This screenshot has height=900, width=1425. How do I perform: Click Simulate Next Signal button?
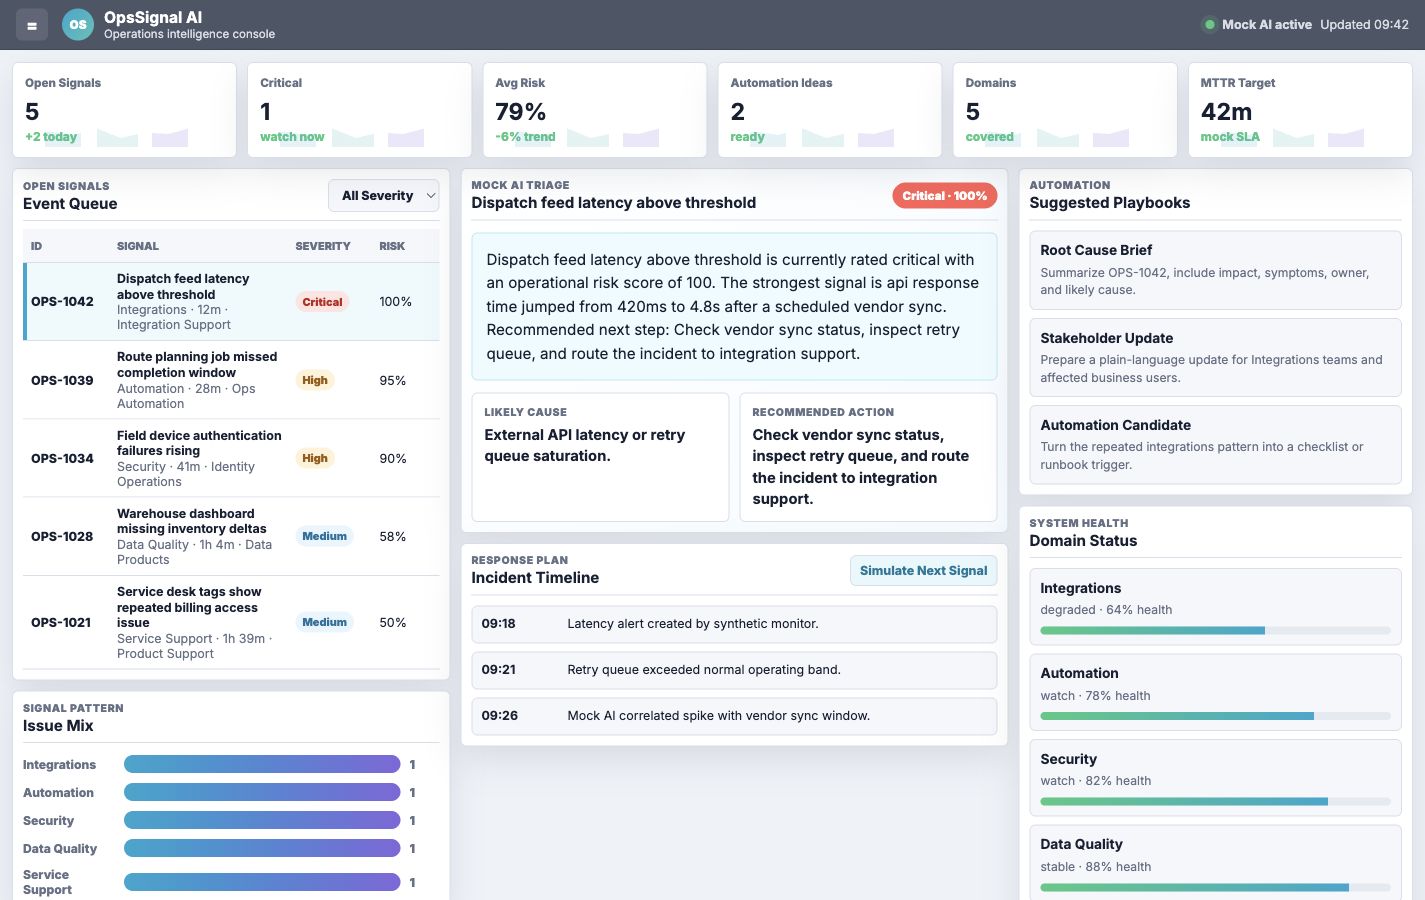(x=923, y=571)
